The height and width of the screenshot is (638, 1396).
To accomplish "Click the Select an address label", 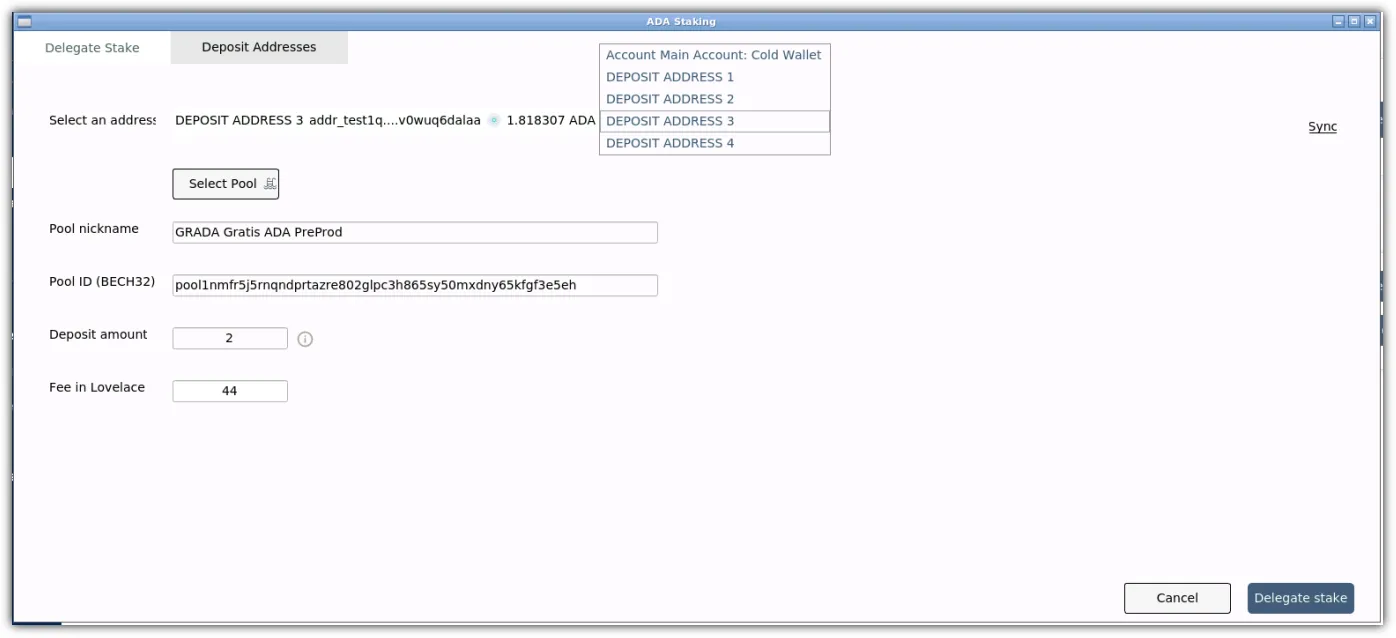I will 103,120.
